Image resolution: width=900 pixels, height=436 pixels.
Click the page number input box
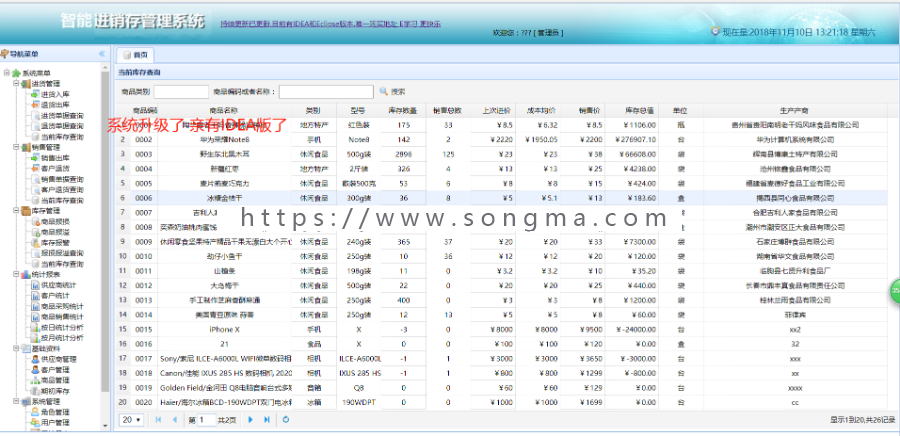(x=207, y=420)
